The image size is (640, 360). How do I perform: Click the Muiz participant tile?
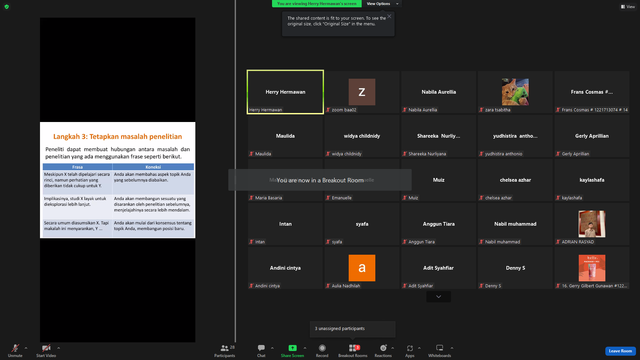point(438,180)
